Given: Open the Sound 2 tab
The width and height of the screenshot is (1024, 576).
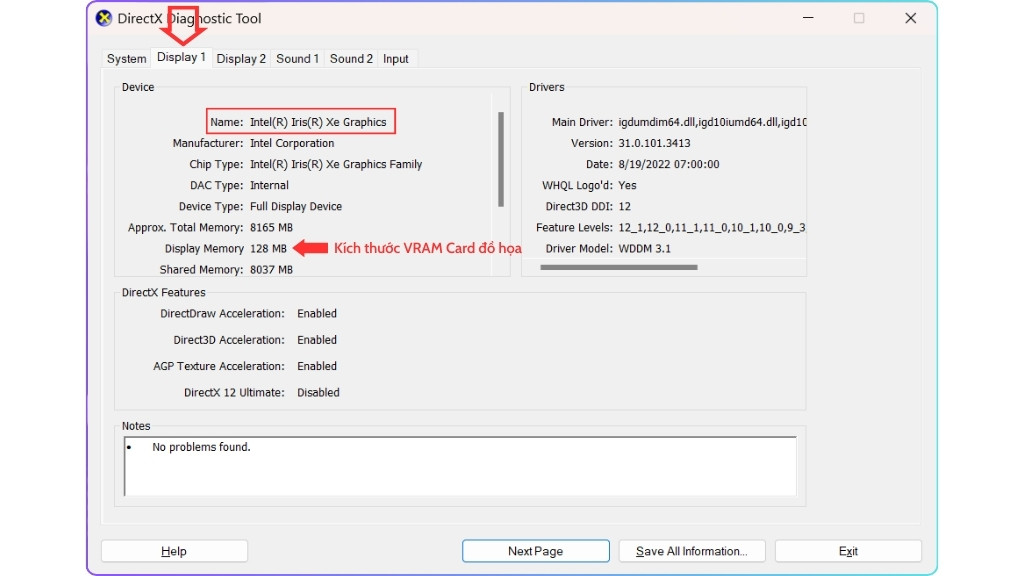Looking at the screenshot, I should click(351, 58).
